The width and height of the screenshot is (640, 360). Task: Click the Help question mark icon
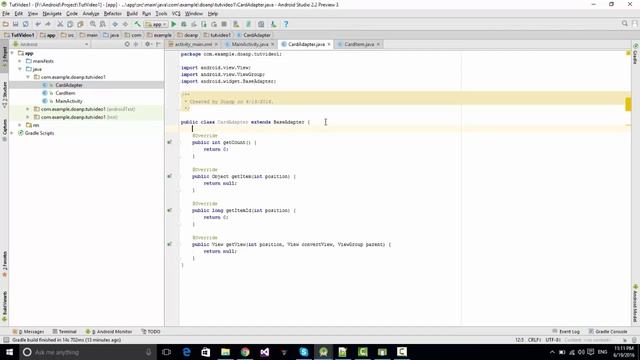pyautogui.click(x=286, y=24)
